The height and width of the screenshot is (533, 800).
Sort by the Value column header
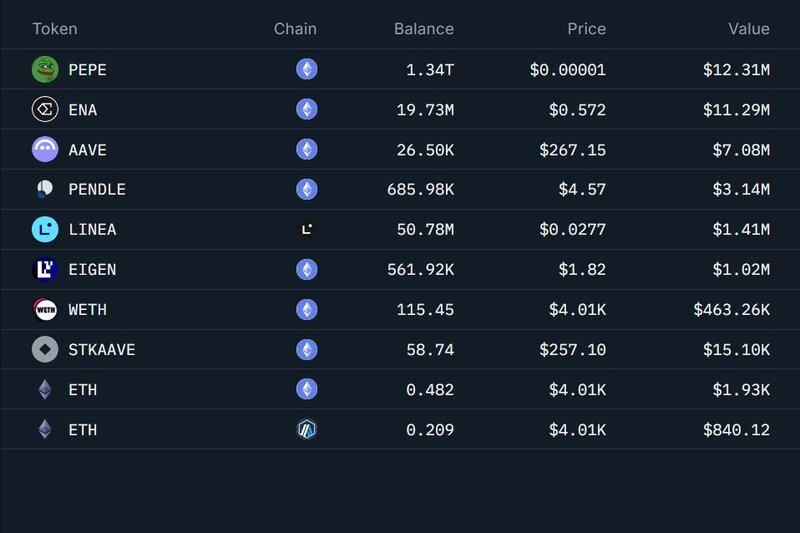[748, 29]
